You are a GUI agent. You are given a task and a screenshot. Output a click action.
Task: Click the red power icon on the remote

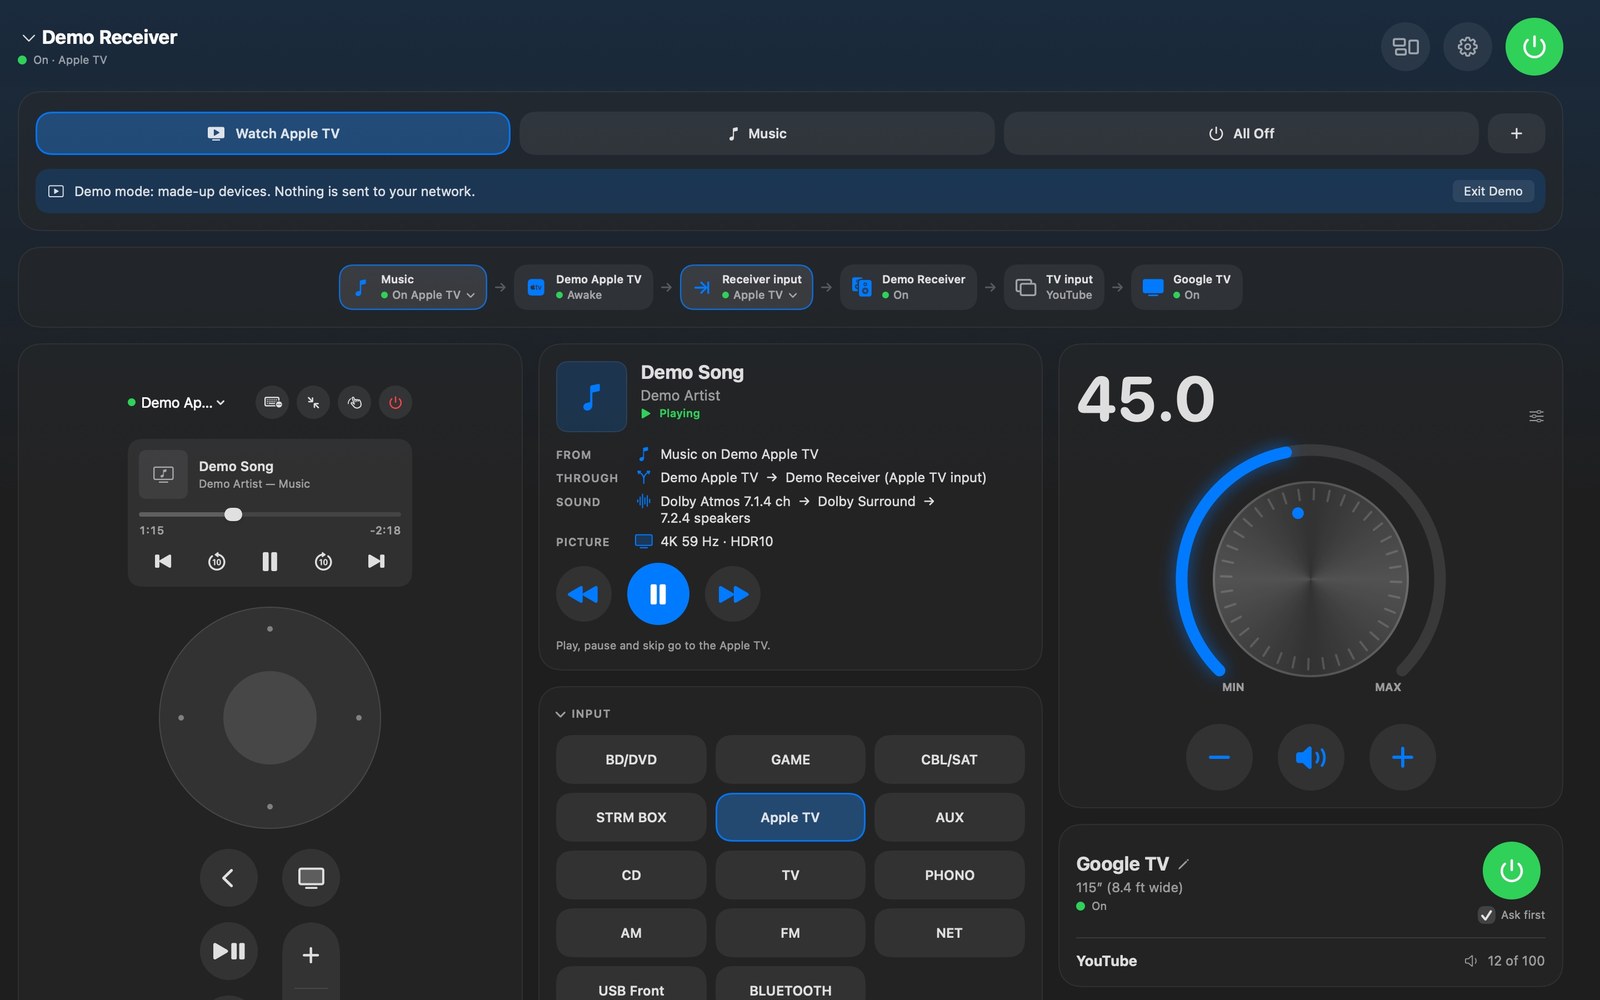[x=395, y=402]
